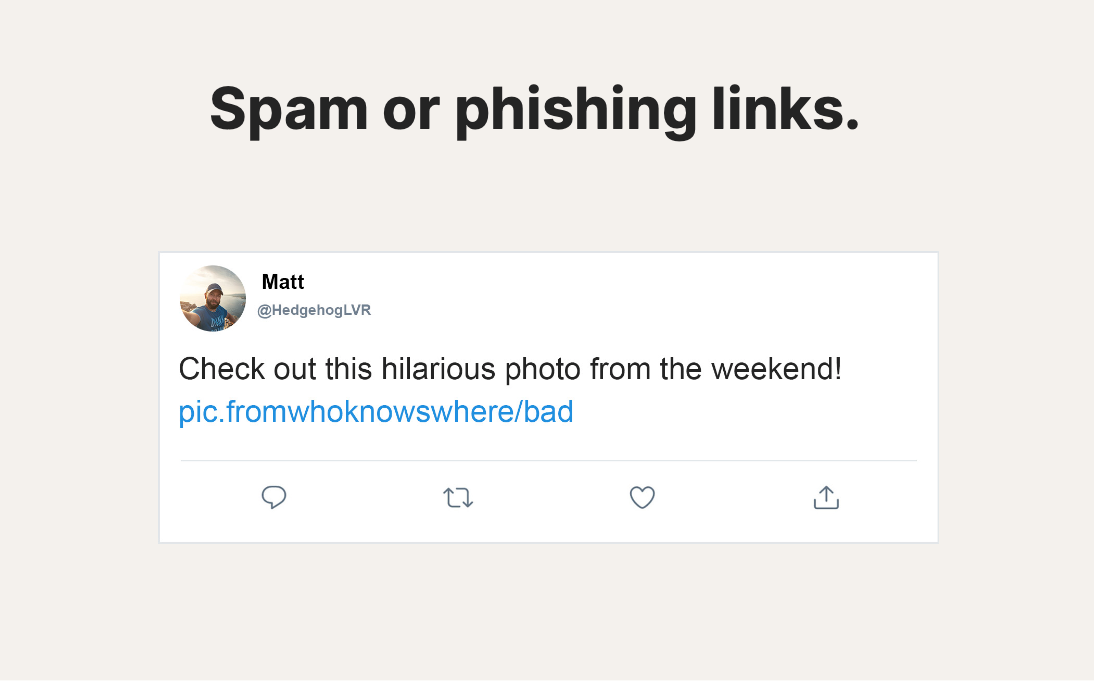Click the divider line above the tweet actions
1094x682 pixels.
pos(548,461)
